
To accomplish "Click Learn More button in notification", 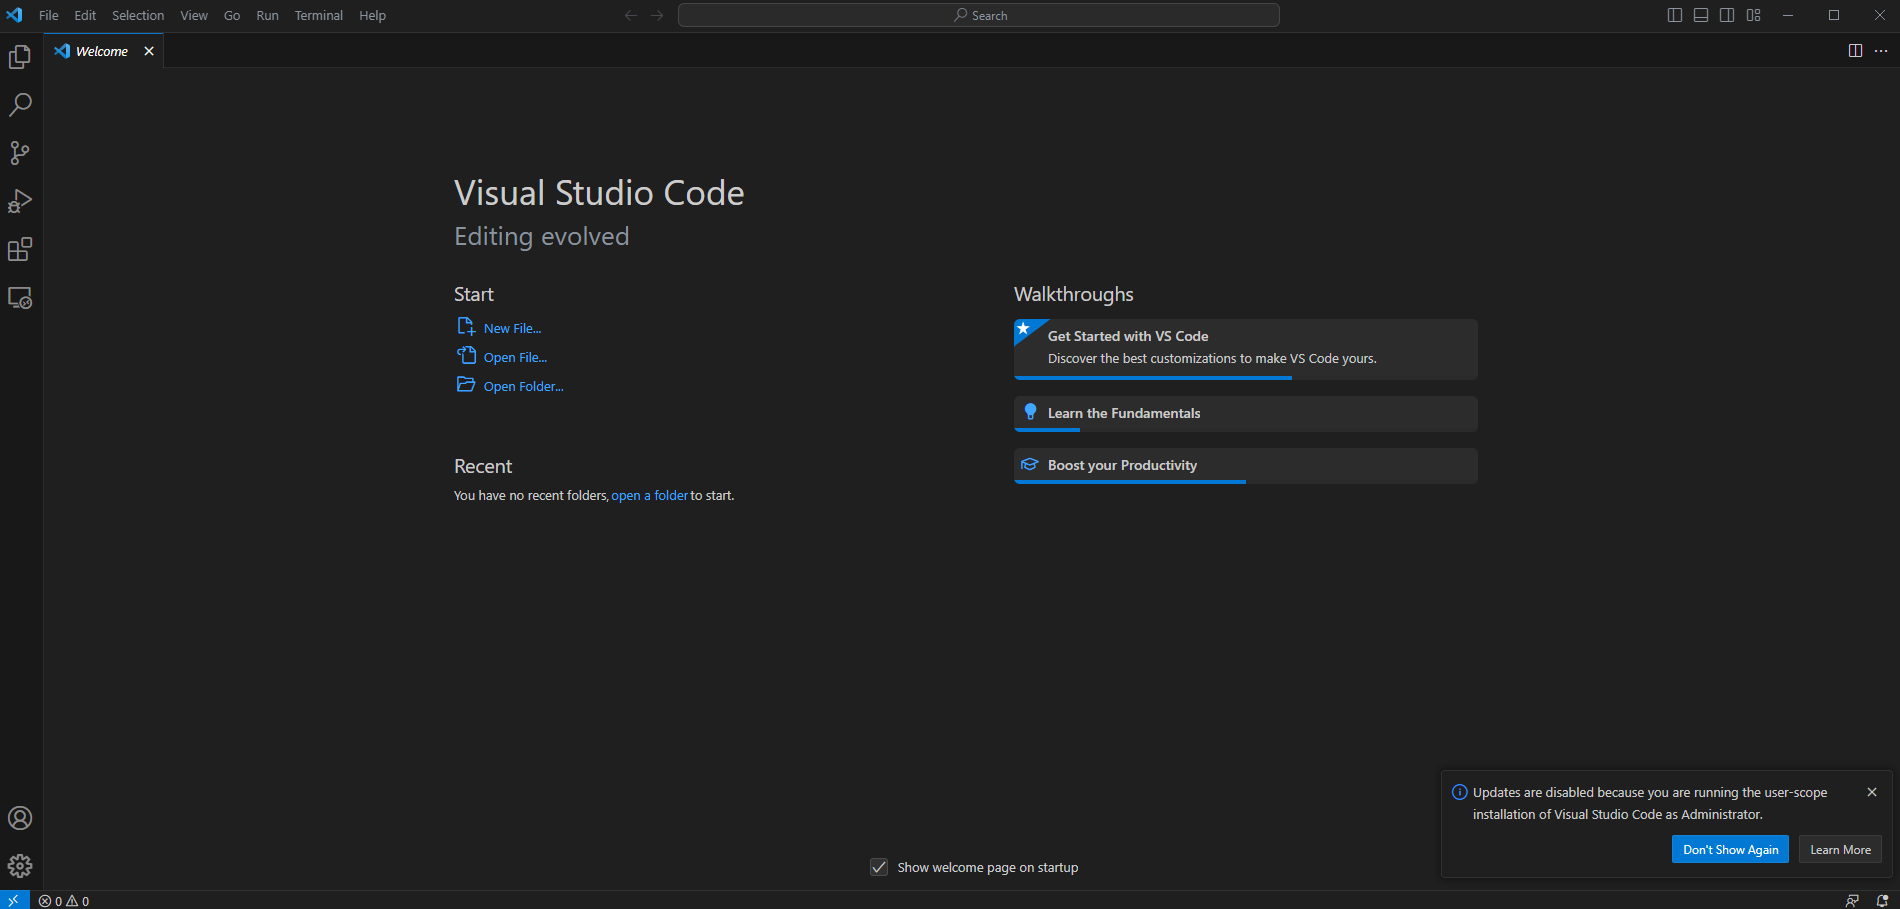I will click(x=1840, y=850).
